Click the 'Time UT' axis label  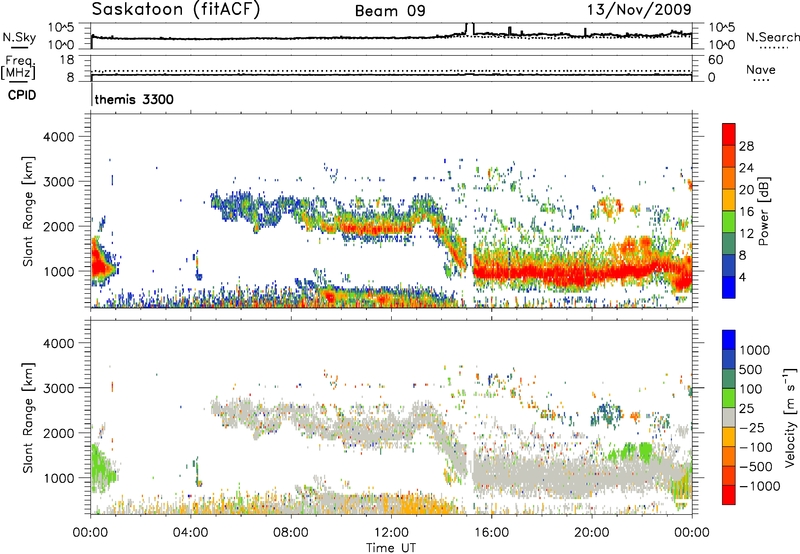[391, 548]
